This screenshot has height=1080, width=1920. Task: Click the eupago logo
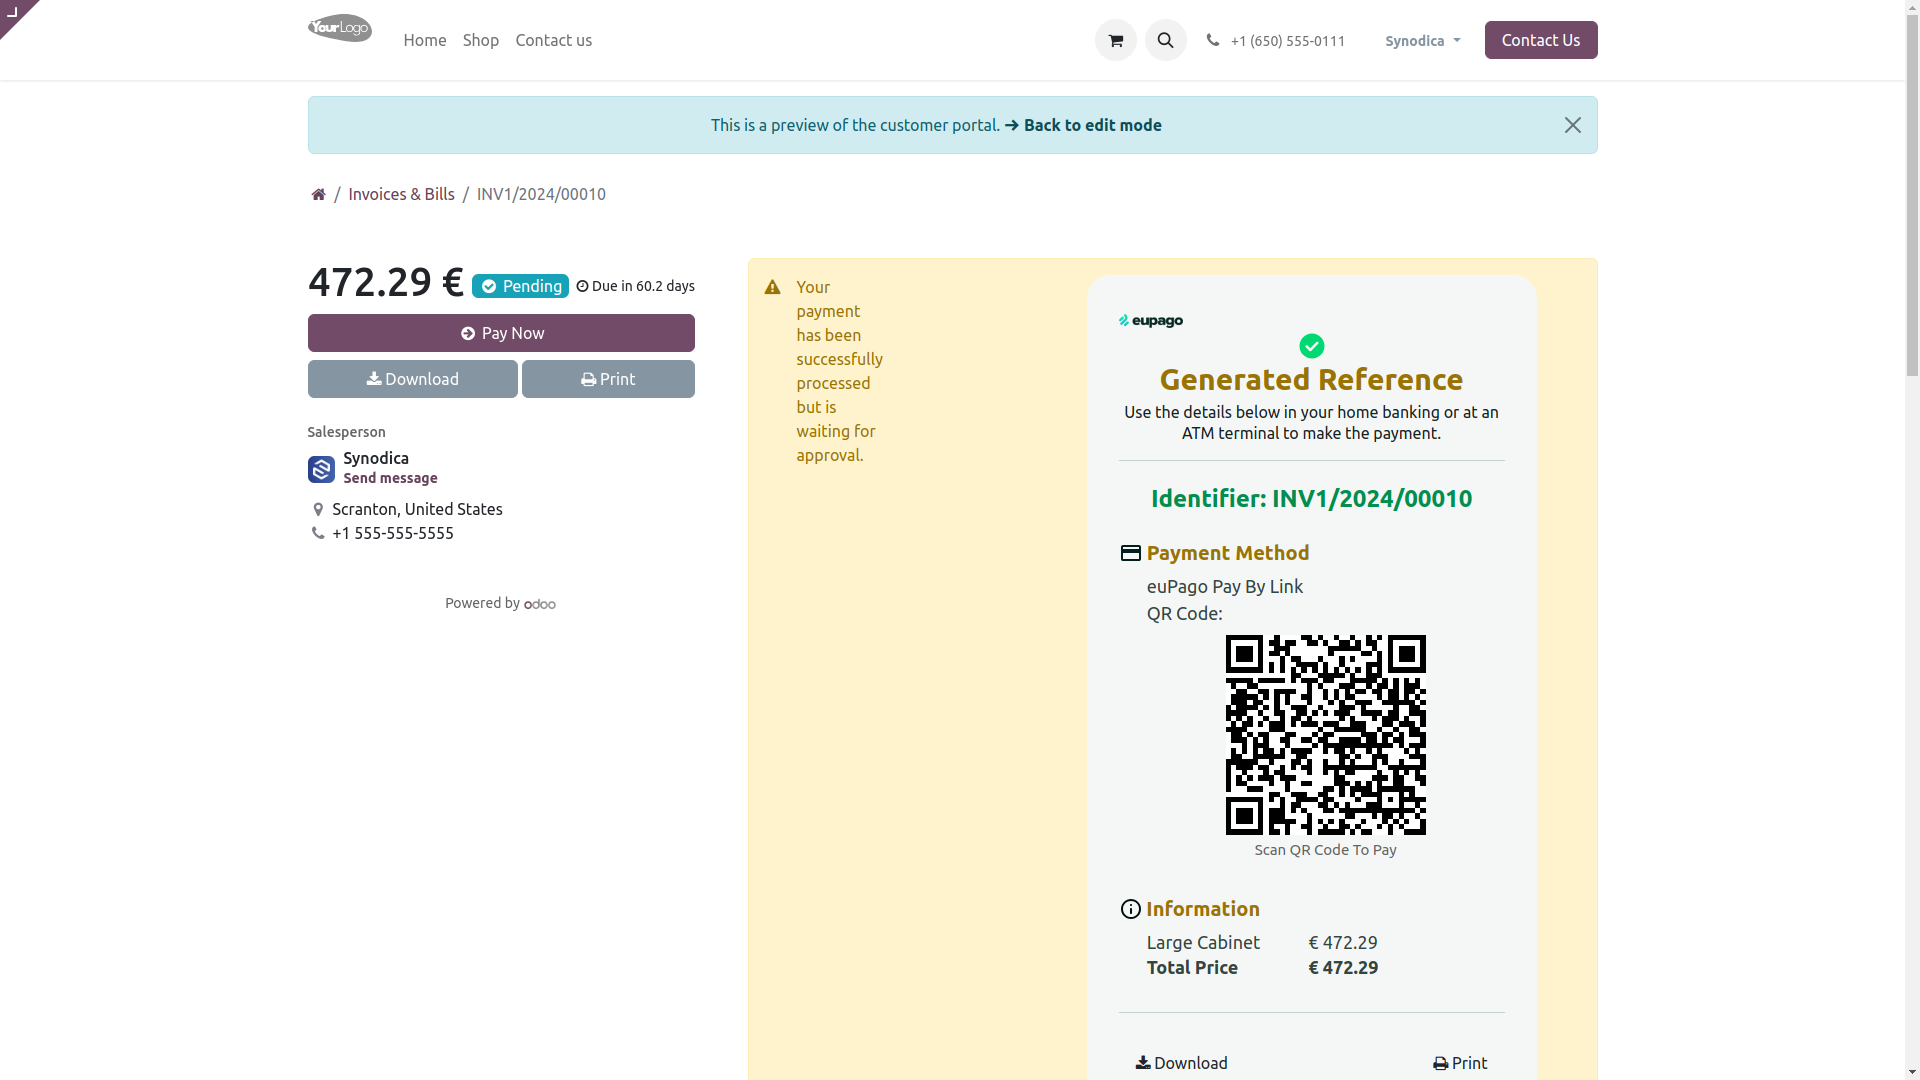coord(1150,321)
